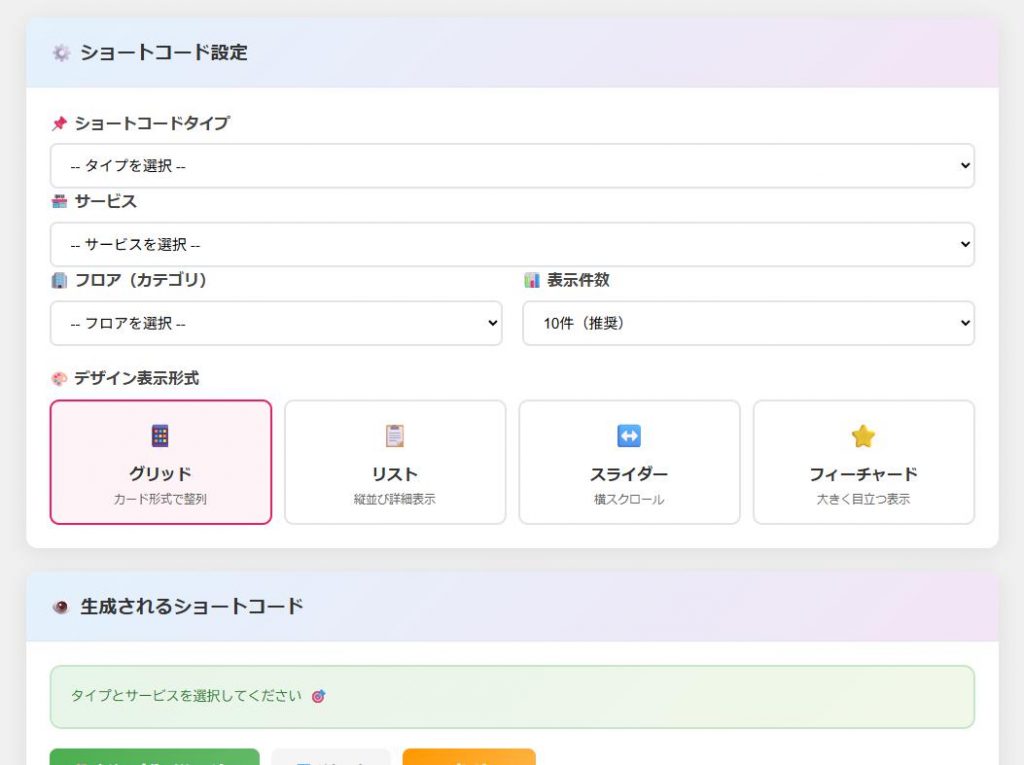Click the eye icon beside 生成されるショートコード
Viewport: 1024px width, 765px height.
pyautogui.click(x=61, y=607)
